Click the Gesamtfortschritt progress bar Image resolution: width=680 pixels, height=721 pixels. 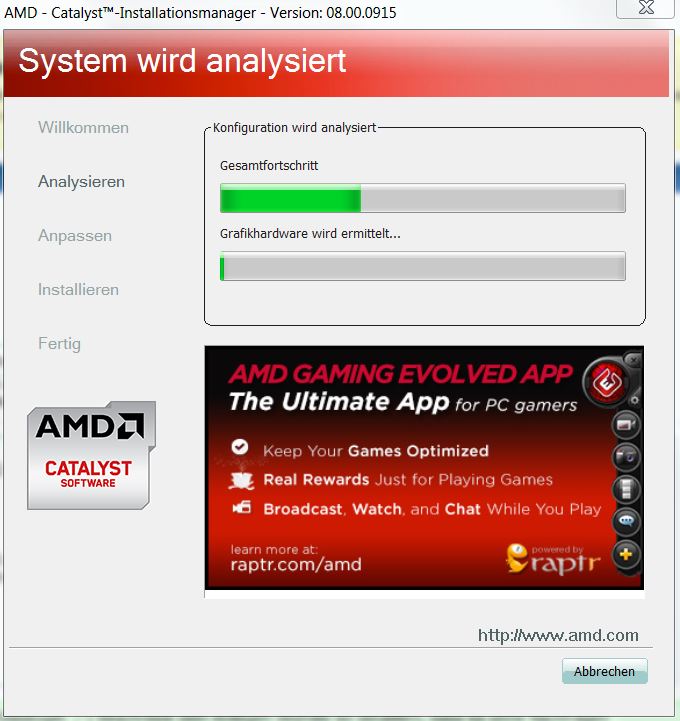click(x=423, y=198)
